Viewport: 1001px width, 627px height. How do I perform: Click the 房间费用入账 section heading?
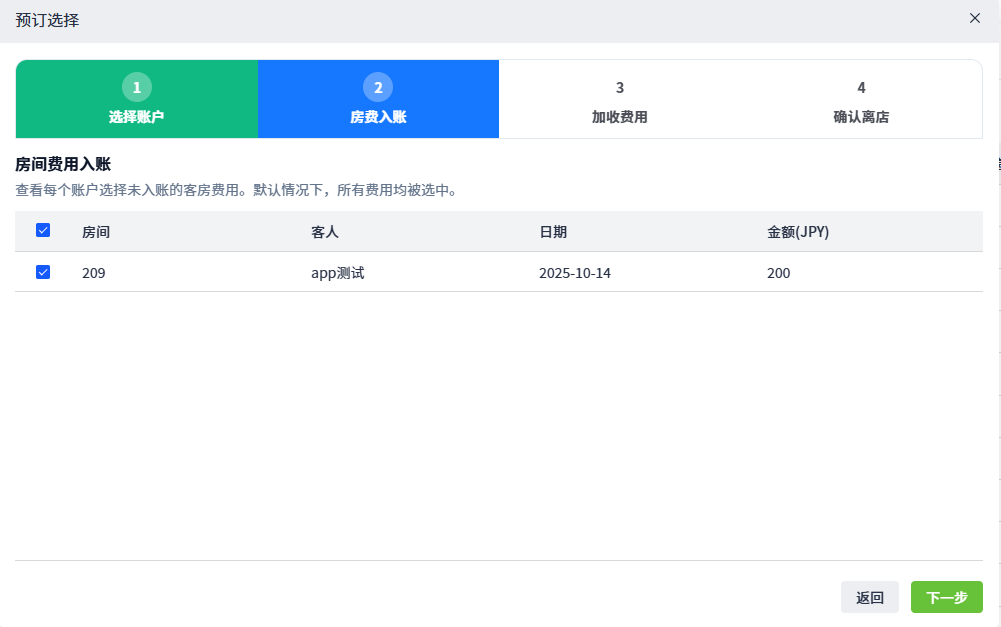[62, 164]
